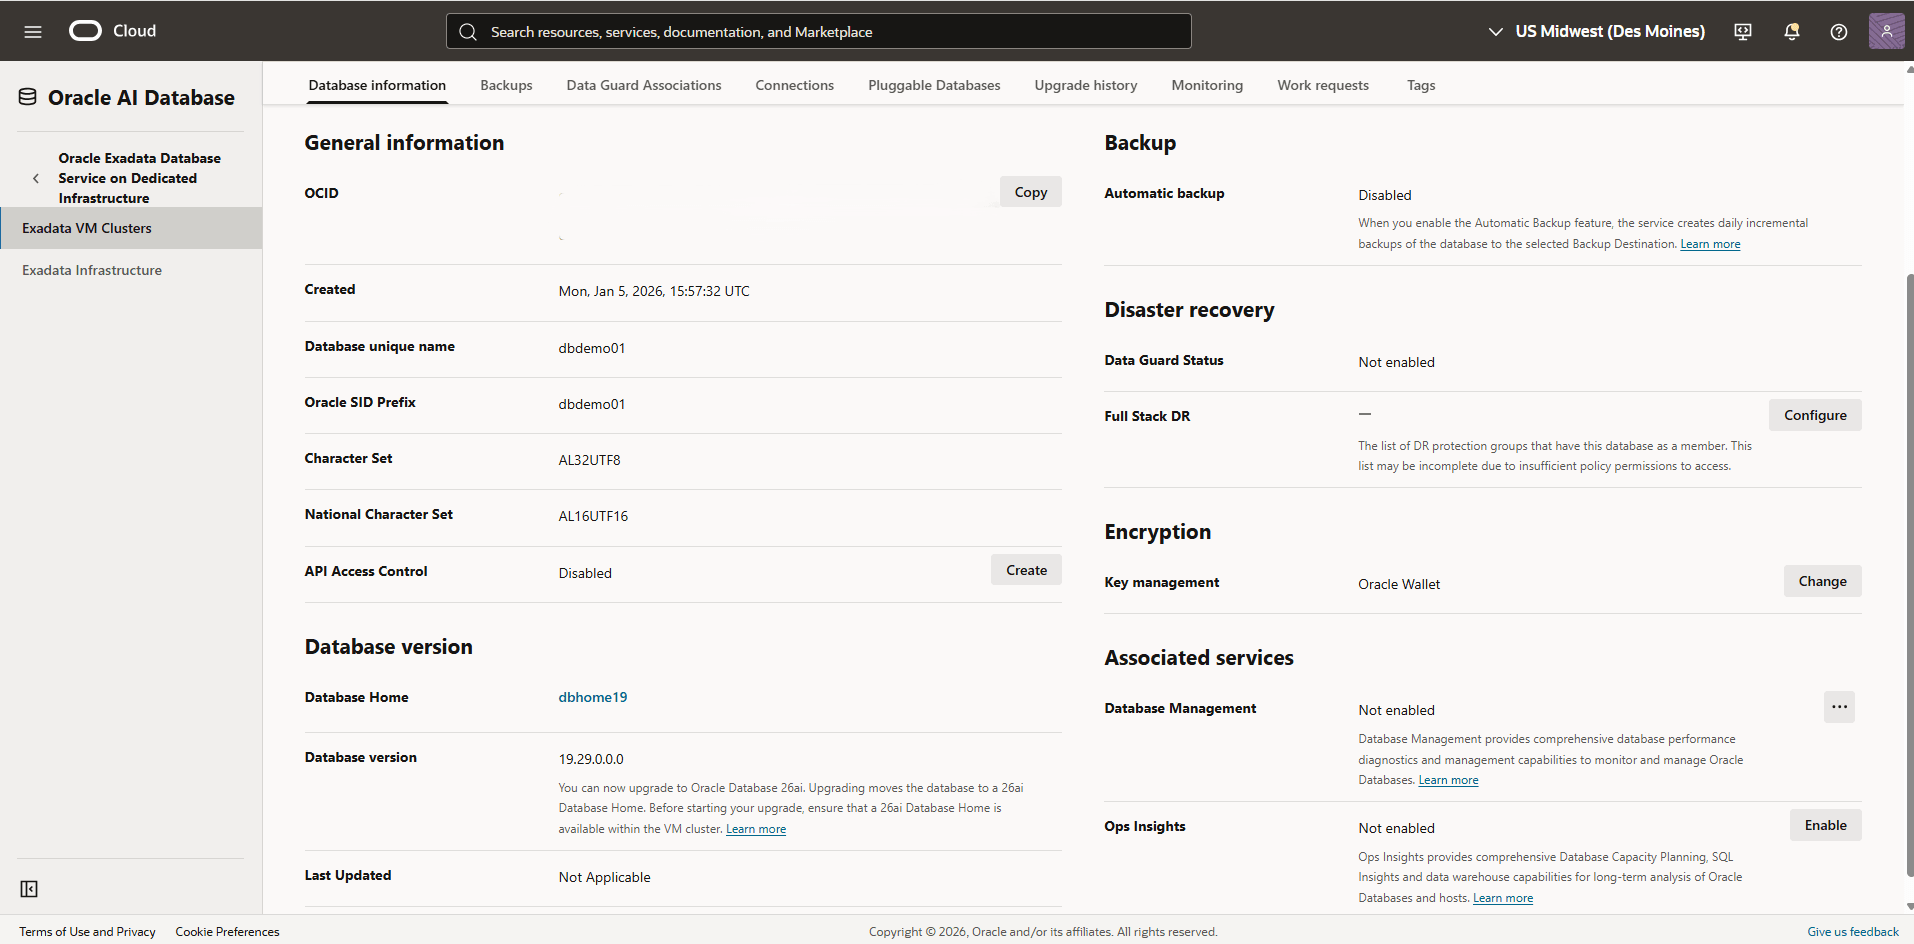Open the navigation hamburger menu
The image size is (1914, 944).
coord(33,31)
